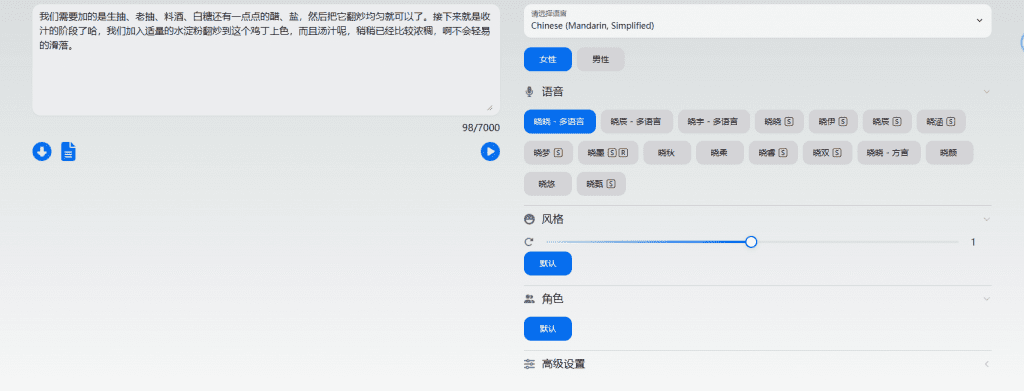Click the sliders icon beside 高级设置
The image size is (1024, 391).
tap(529, 364)
